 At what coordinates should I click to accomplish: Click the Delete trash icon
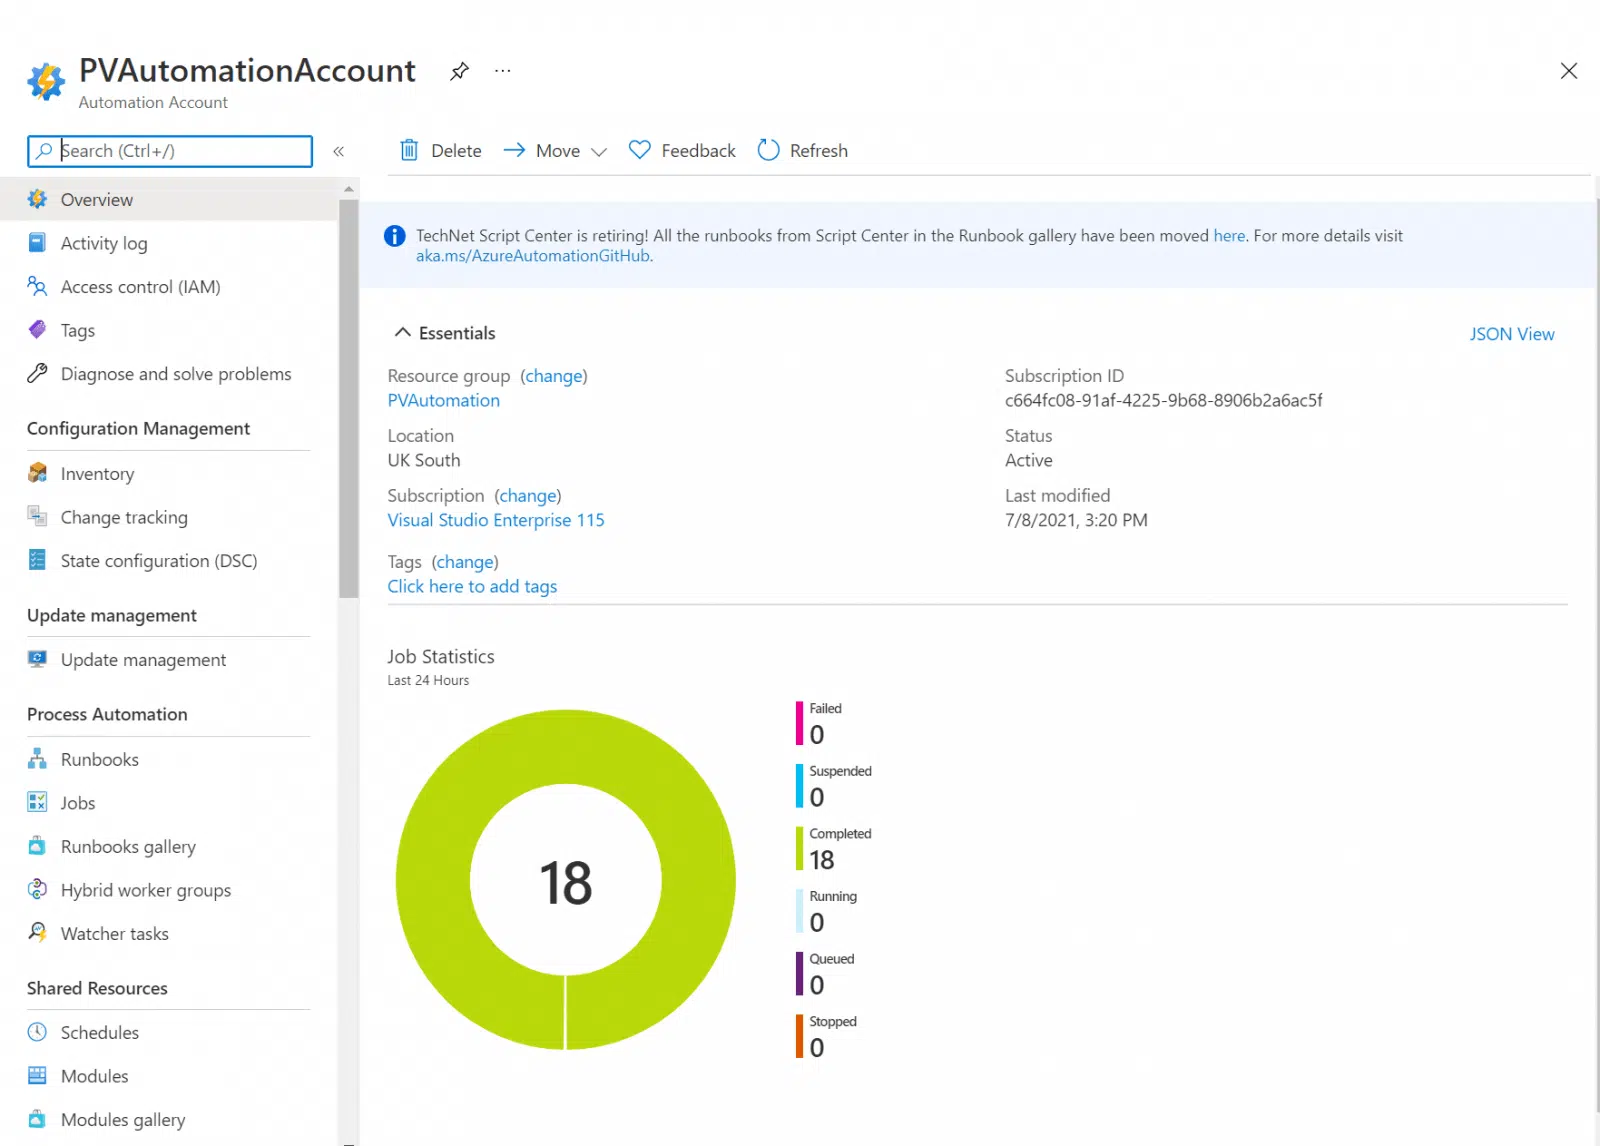[x=409, y=150]
